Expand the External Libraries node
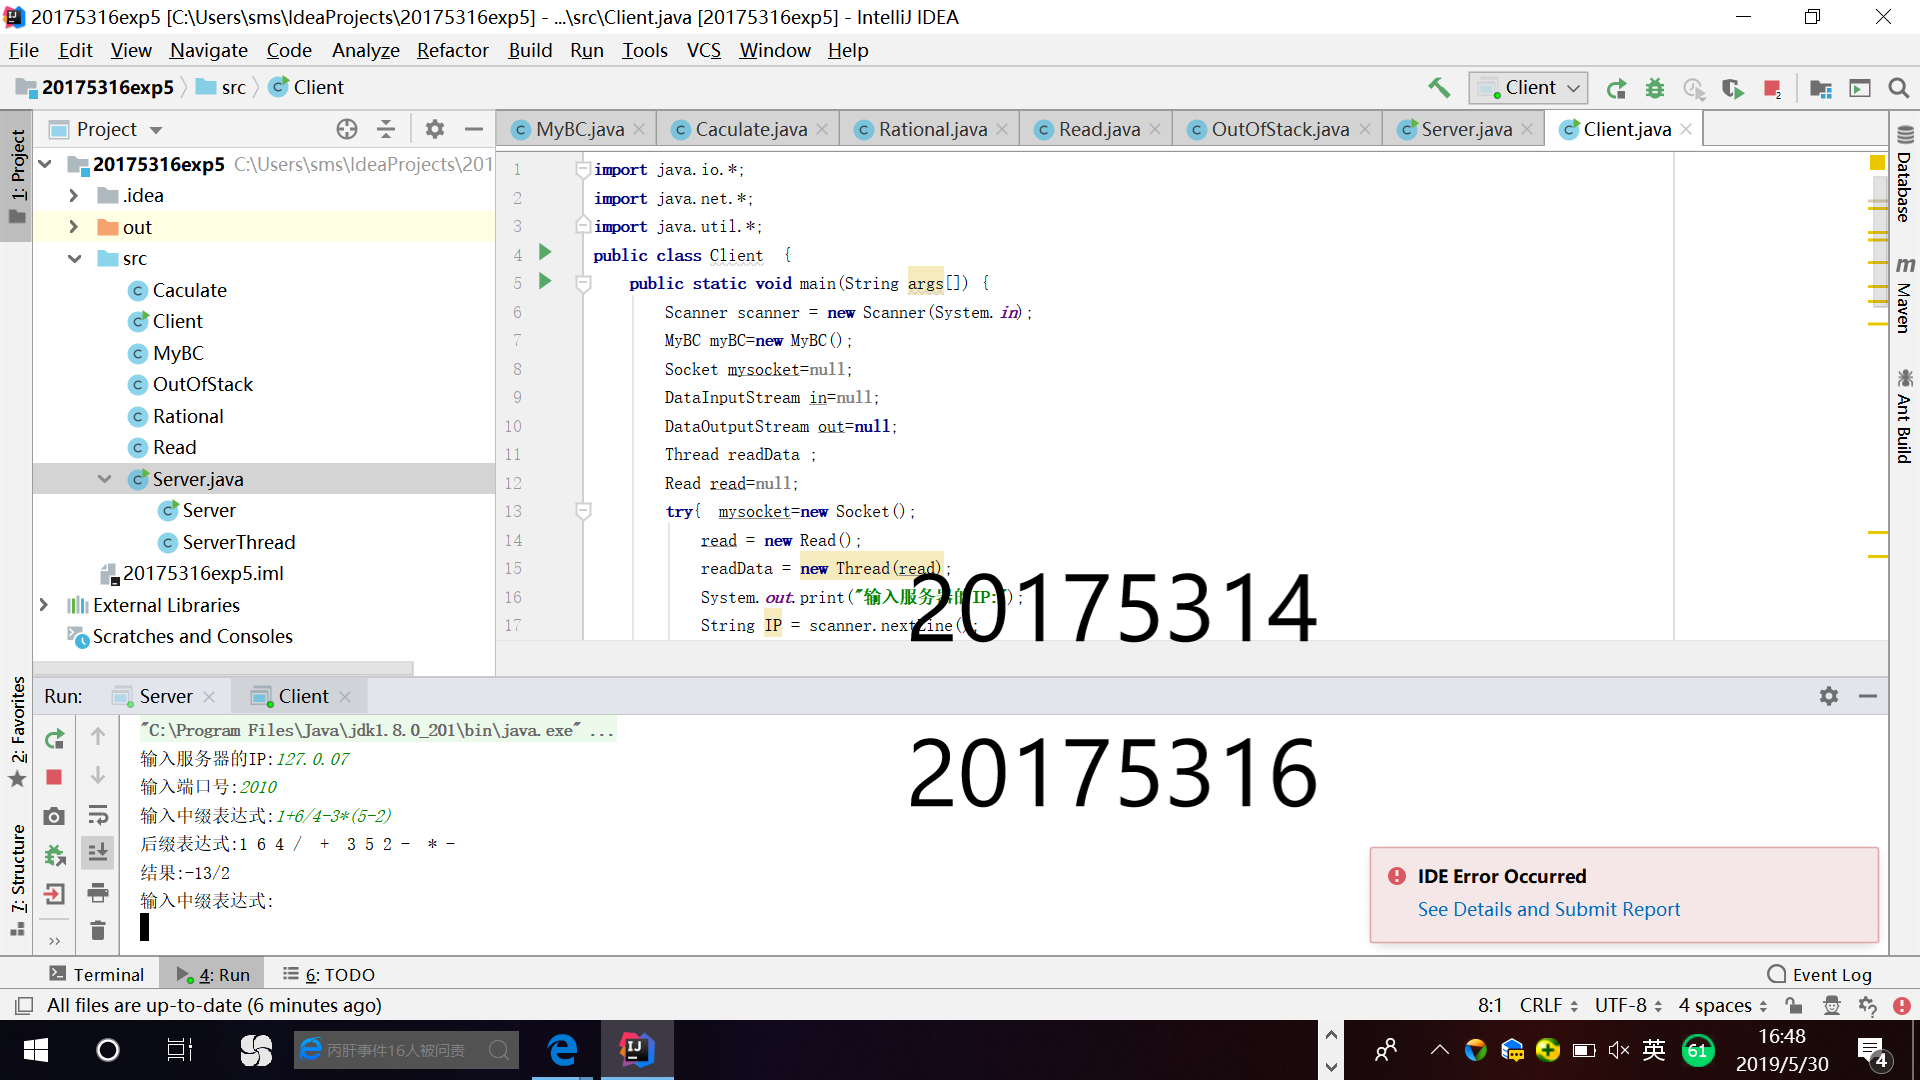This screenshot has height=1080, width=1920. pos(43,605)
